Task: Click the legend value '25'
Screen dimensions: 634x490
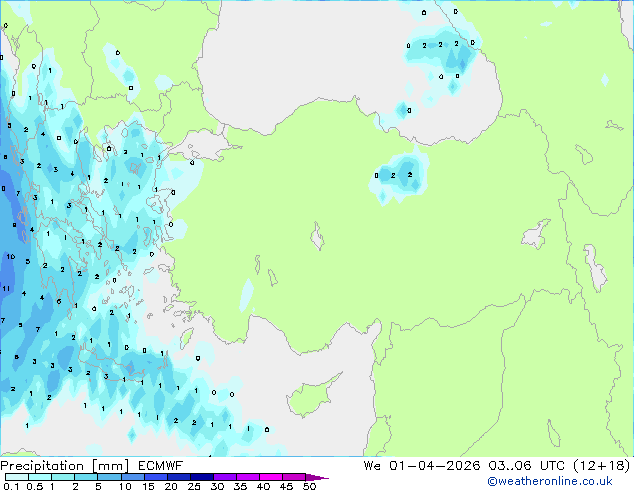Action: click(194, 486)
